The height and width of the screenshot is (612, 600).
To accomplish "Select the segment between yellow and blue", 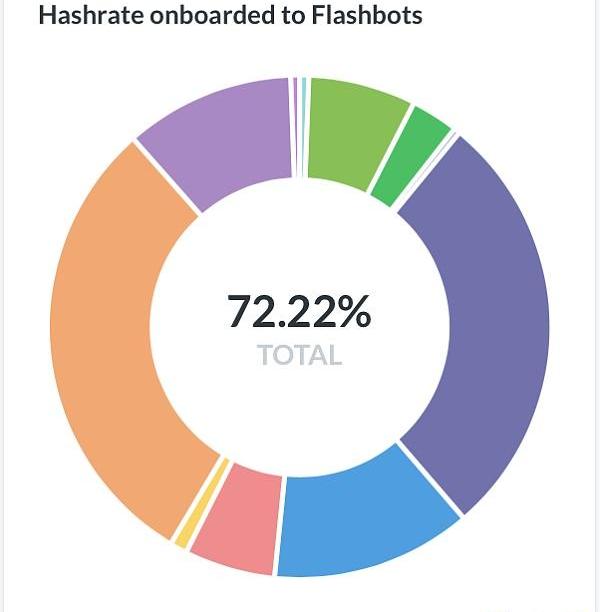I will click(235, 525).
